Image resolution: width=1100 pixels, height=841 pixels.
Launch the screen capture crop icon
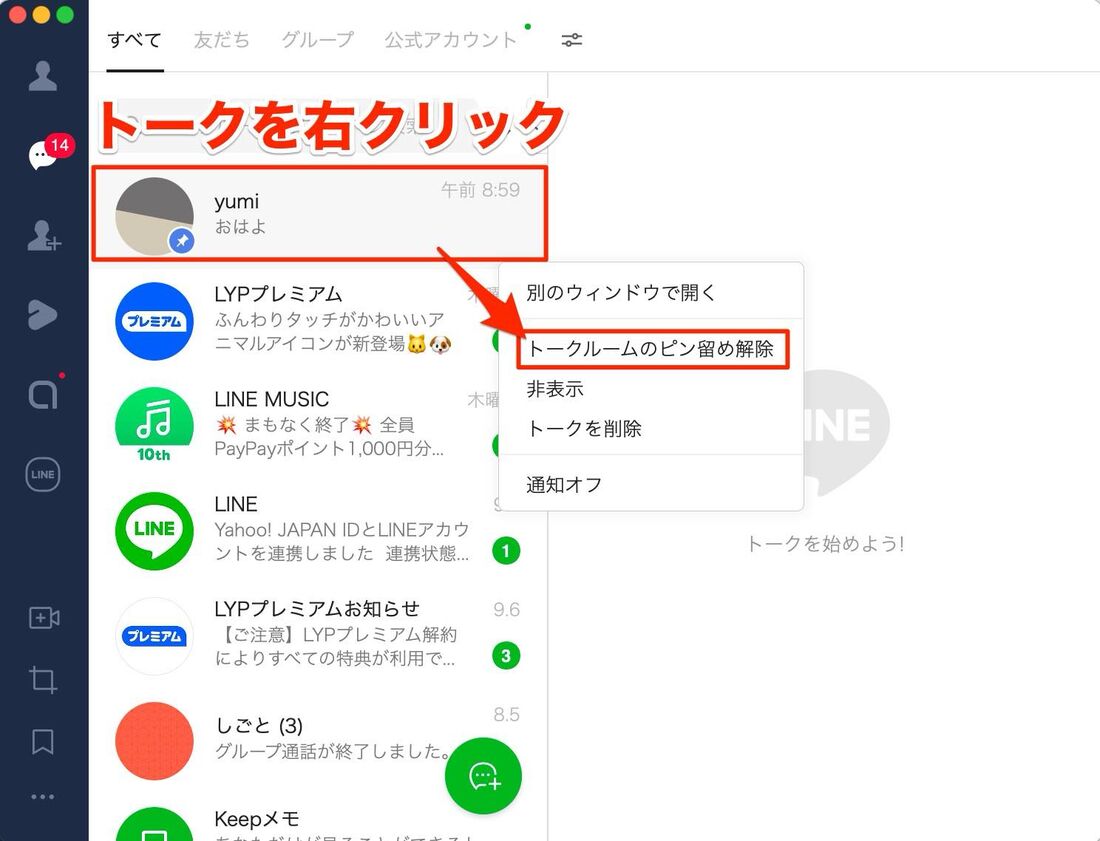pos(43,680)
